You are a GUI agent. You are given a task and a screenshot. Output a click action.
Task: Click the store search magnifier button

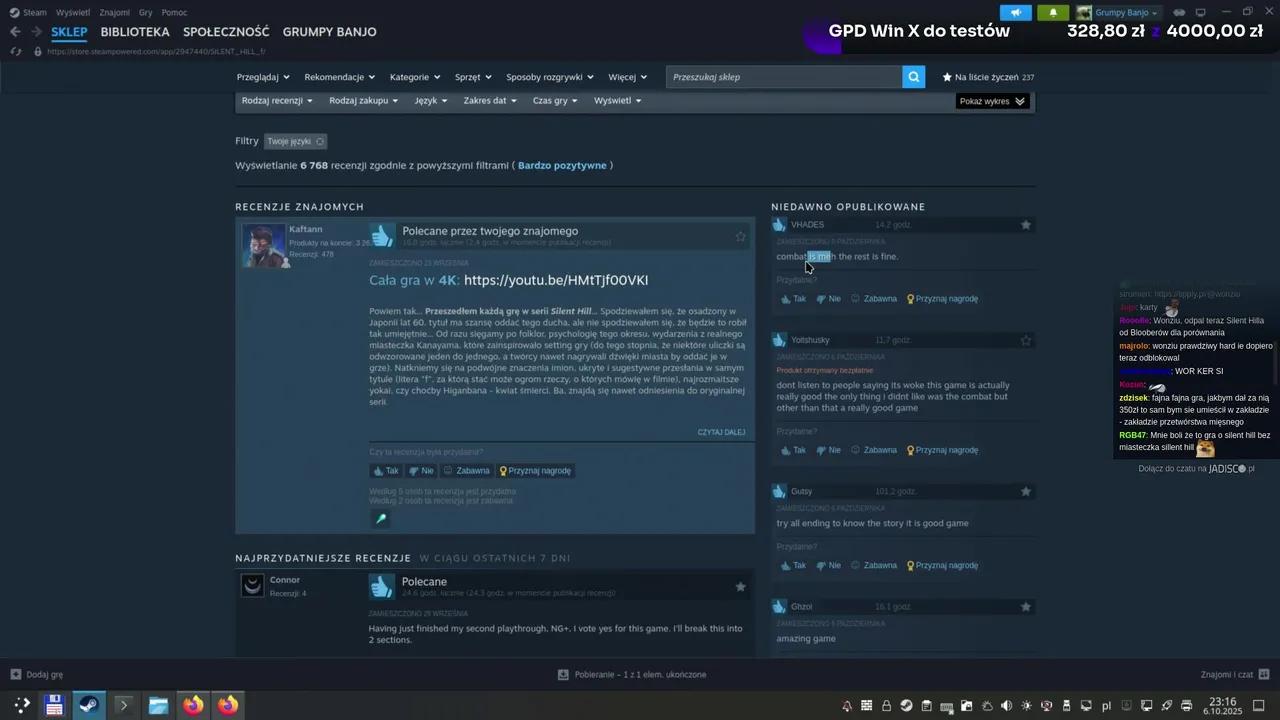click(x=913, y=77)
